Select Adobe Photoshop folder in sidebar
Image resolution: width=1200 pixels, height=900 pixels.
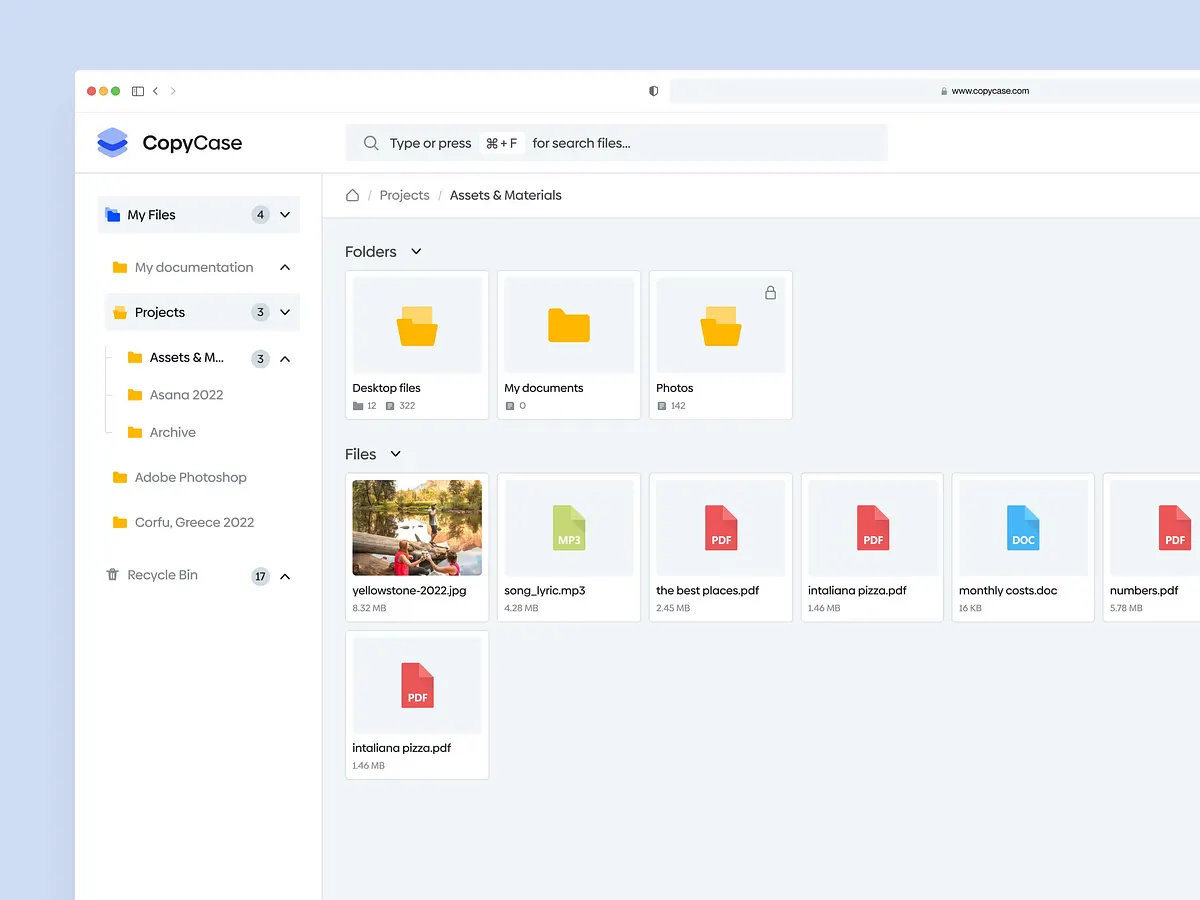(190, 478)
